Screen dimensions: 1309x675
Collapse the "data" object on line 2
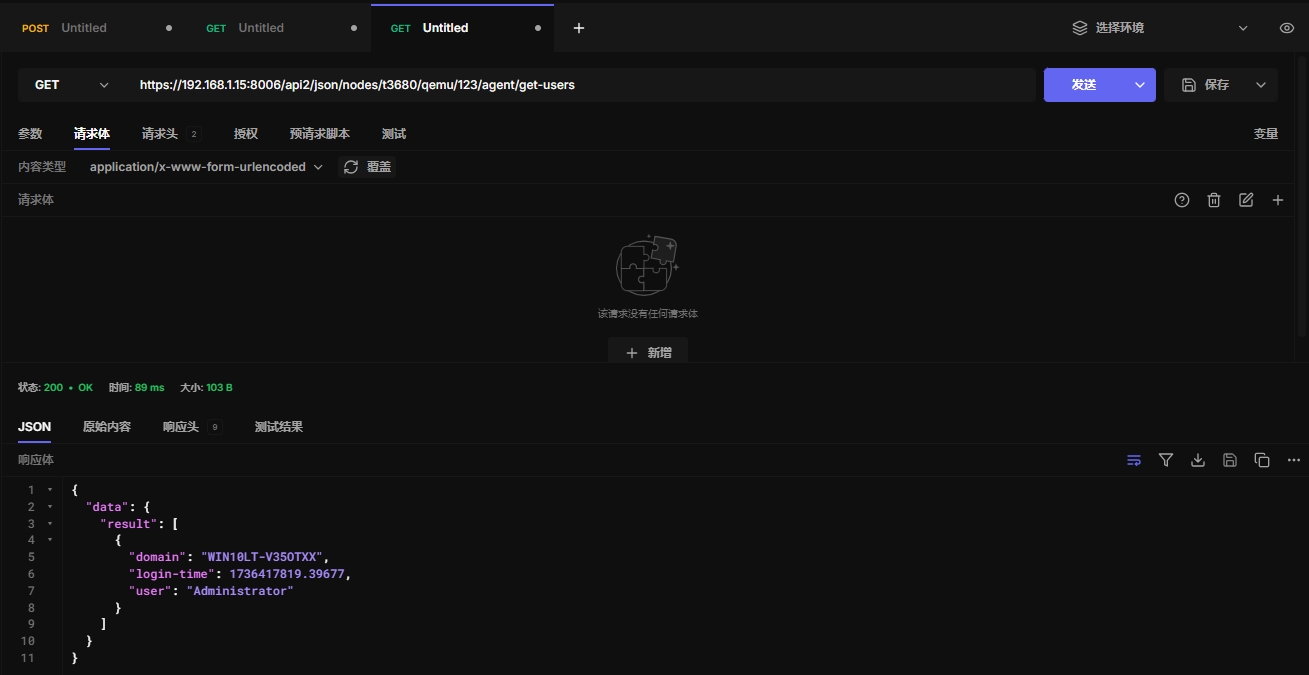[50, 507]
